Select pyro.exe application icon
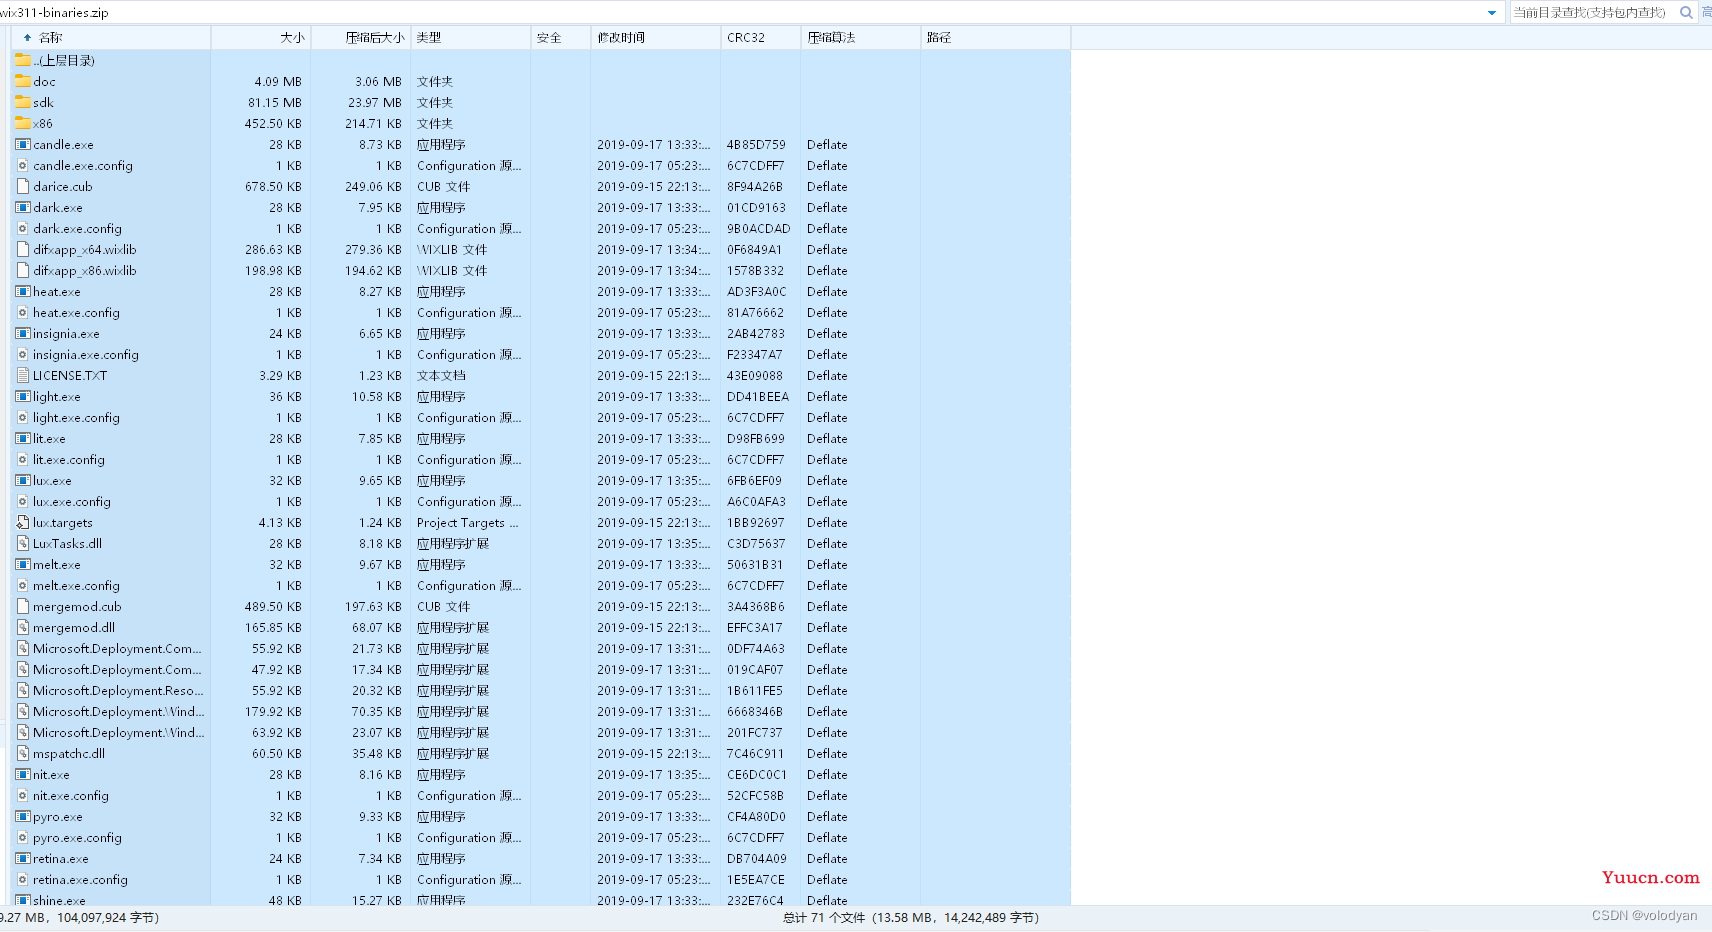Viewport: 1712px width, 932px height. [x=23, y=816]
